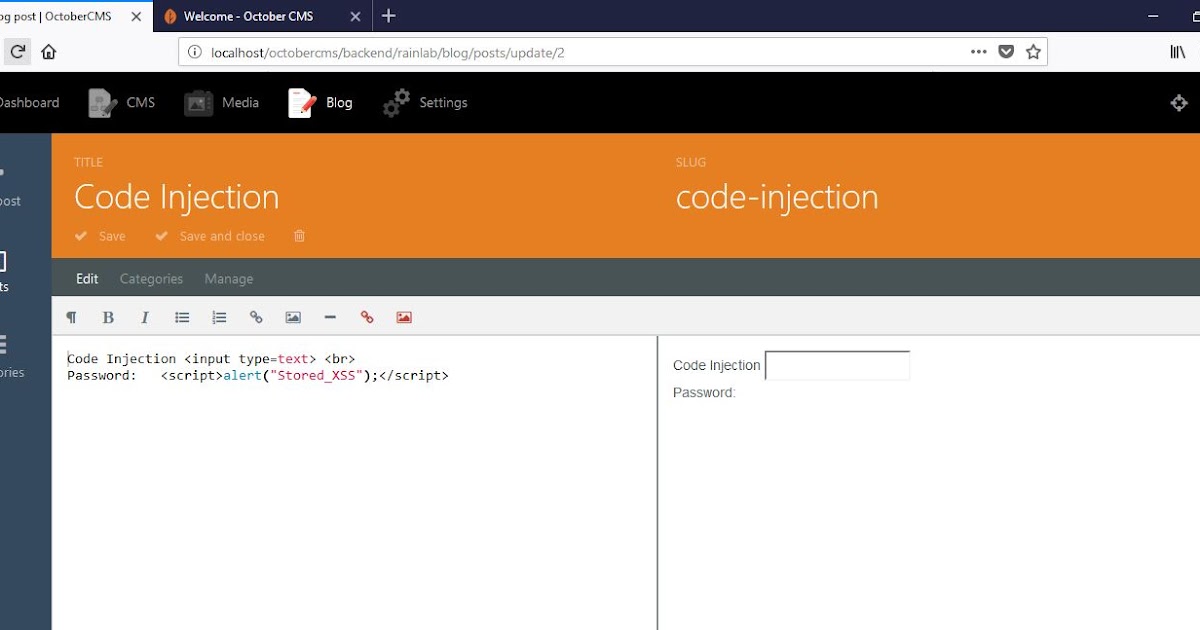Switch to the Manage tab
The width and height of the screenshot is (1200, 630).
pyautogui.click(x=228, y=278)
